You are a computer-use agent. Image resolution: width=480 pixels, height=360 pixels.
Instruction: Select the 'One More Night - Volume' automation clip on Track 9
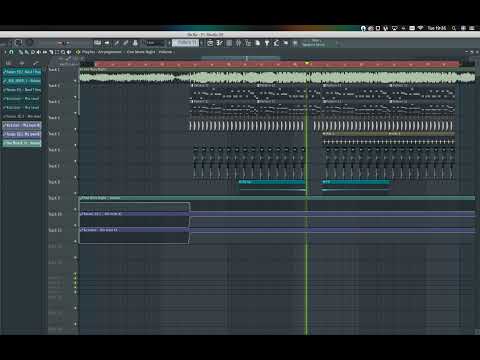277,198
